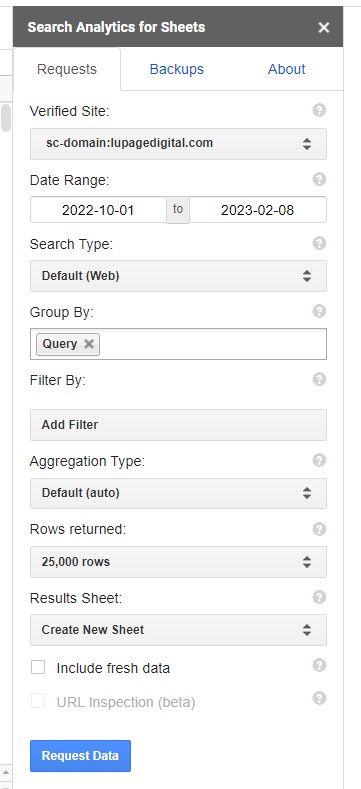Open Aggregation Type help icon
Screen dimensions: 361x789
tap(319, 460)
